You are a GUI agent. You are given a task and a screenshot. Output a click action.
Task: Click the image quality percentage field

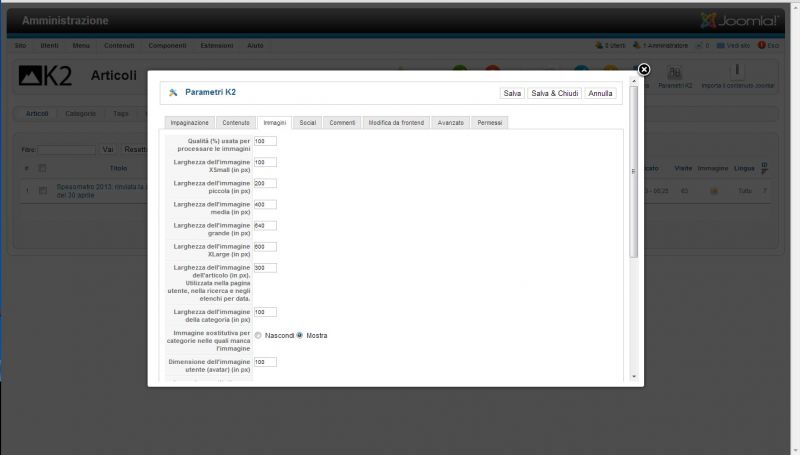tap(265, 141)
